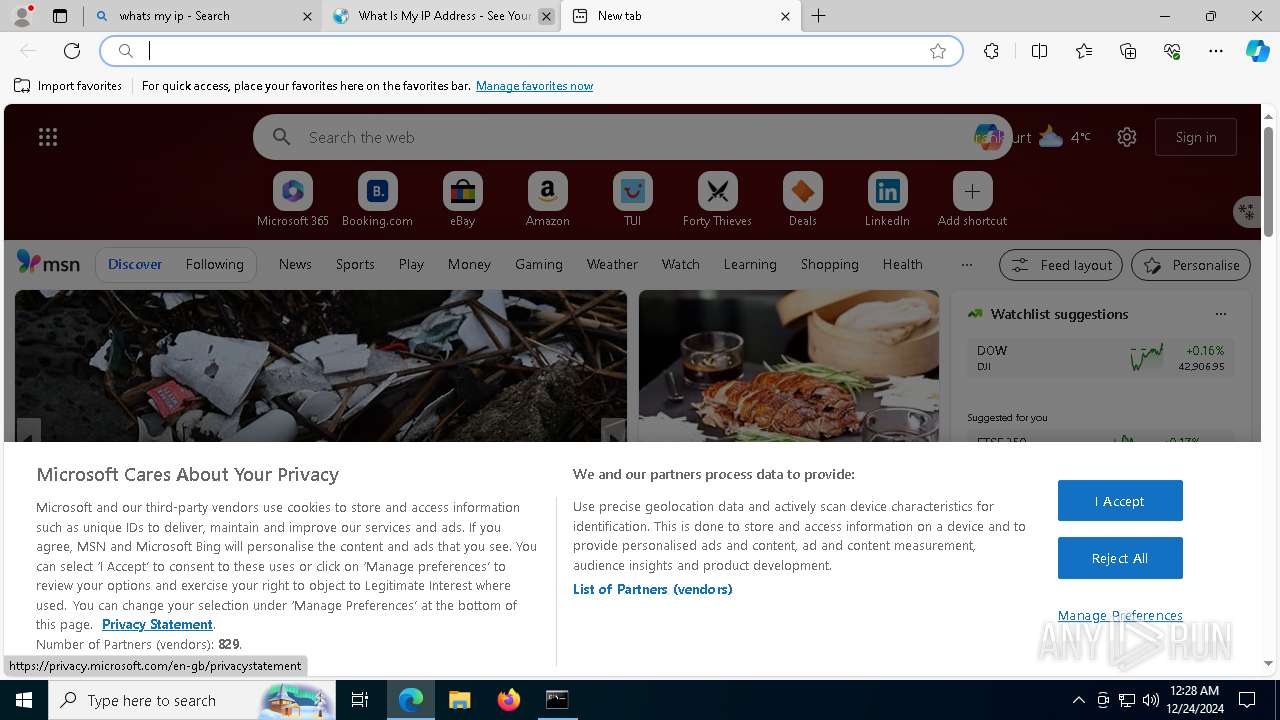Open the Favorites list icon
This screenshot has width=1280, height=720.
(1084, 51)
